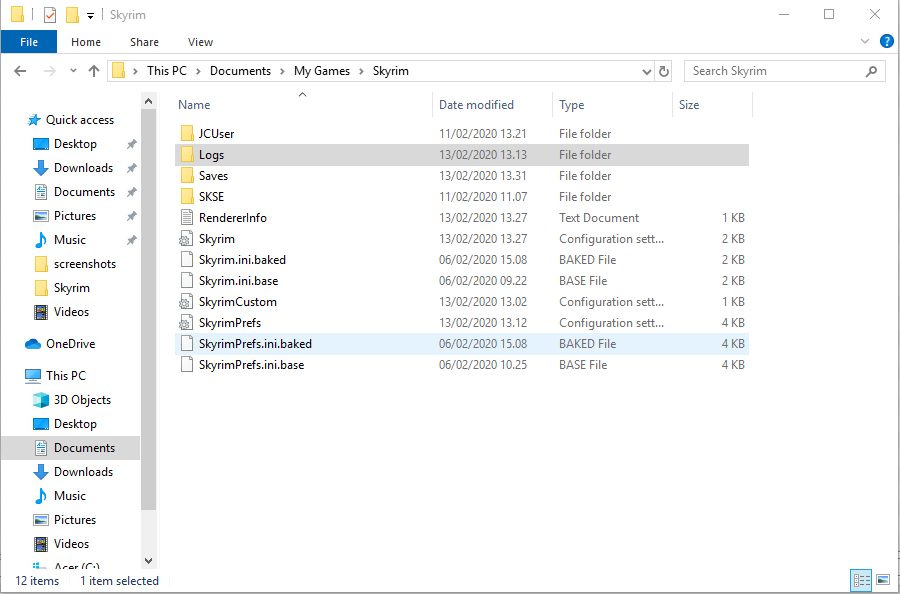Select the Skyrim.ini.baked file icon
This screenshot has height=594, width=900.
pyautogui.click(x=187, y=260)
